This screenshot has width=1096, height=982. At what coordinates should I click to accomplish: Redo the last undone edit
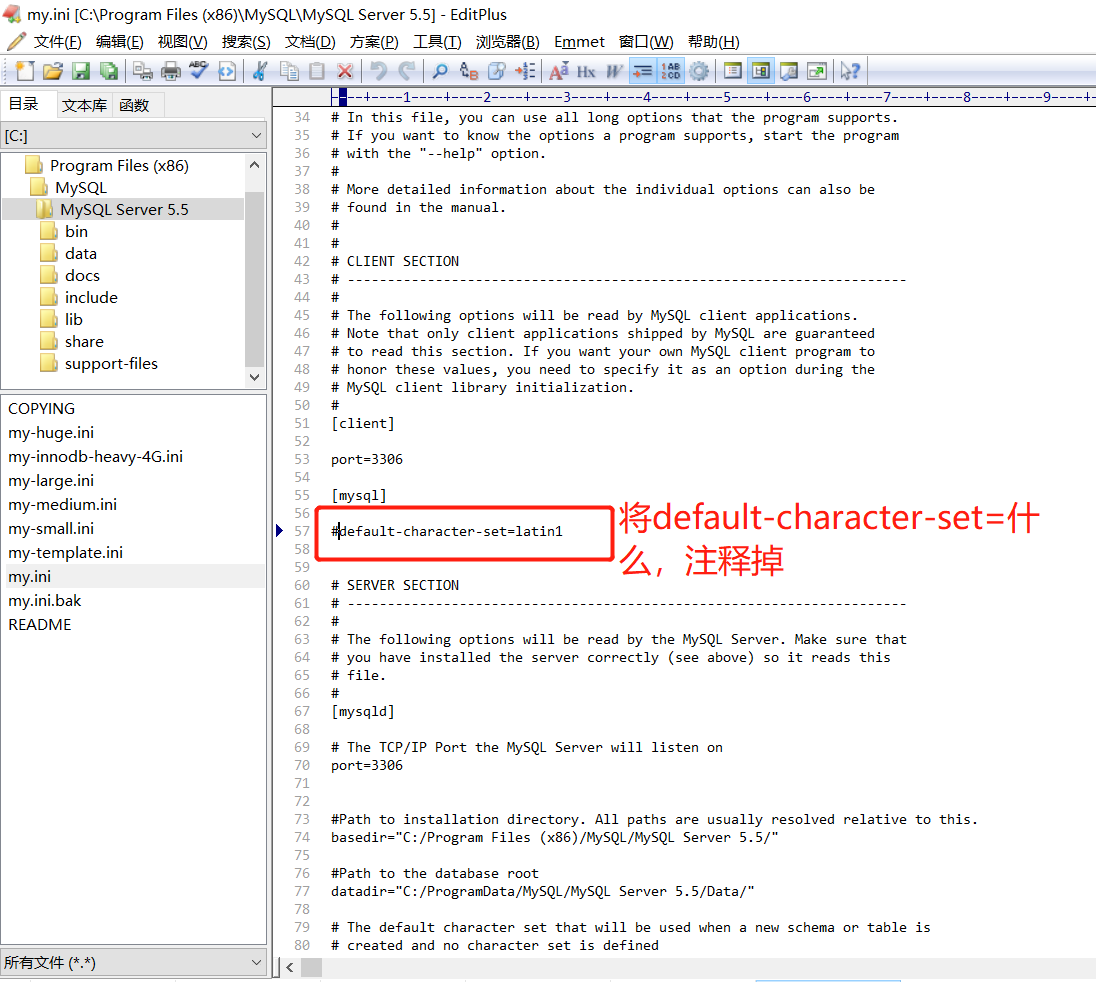pos(406,71)
